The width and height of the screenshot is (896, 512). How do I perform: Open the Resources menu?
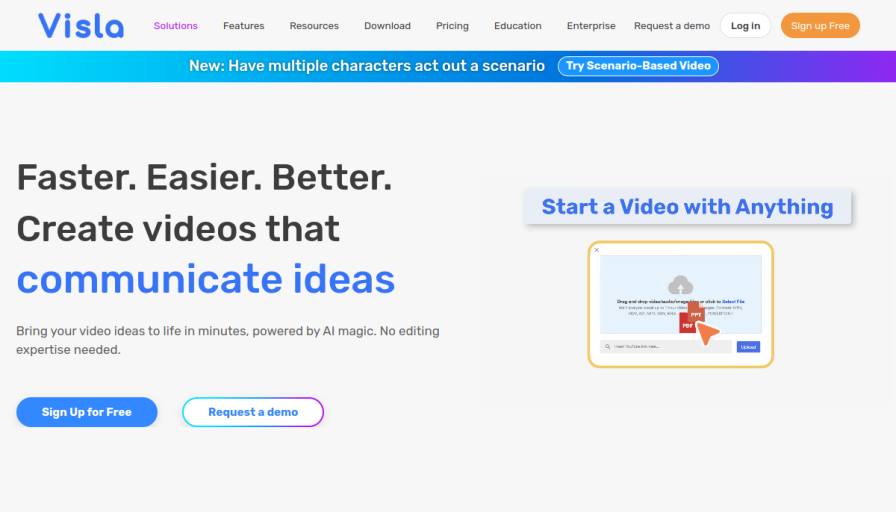pyautogui.click(x=314, y=26)
